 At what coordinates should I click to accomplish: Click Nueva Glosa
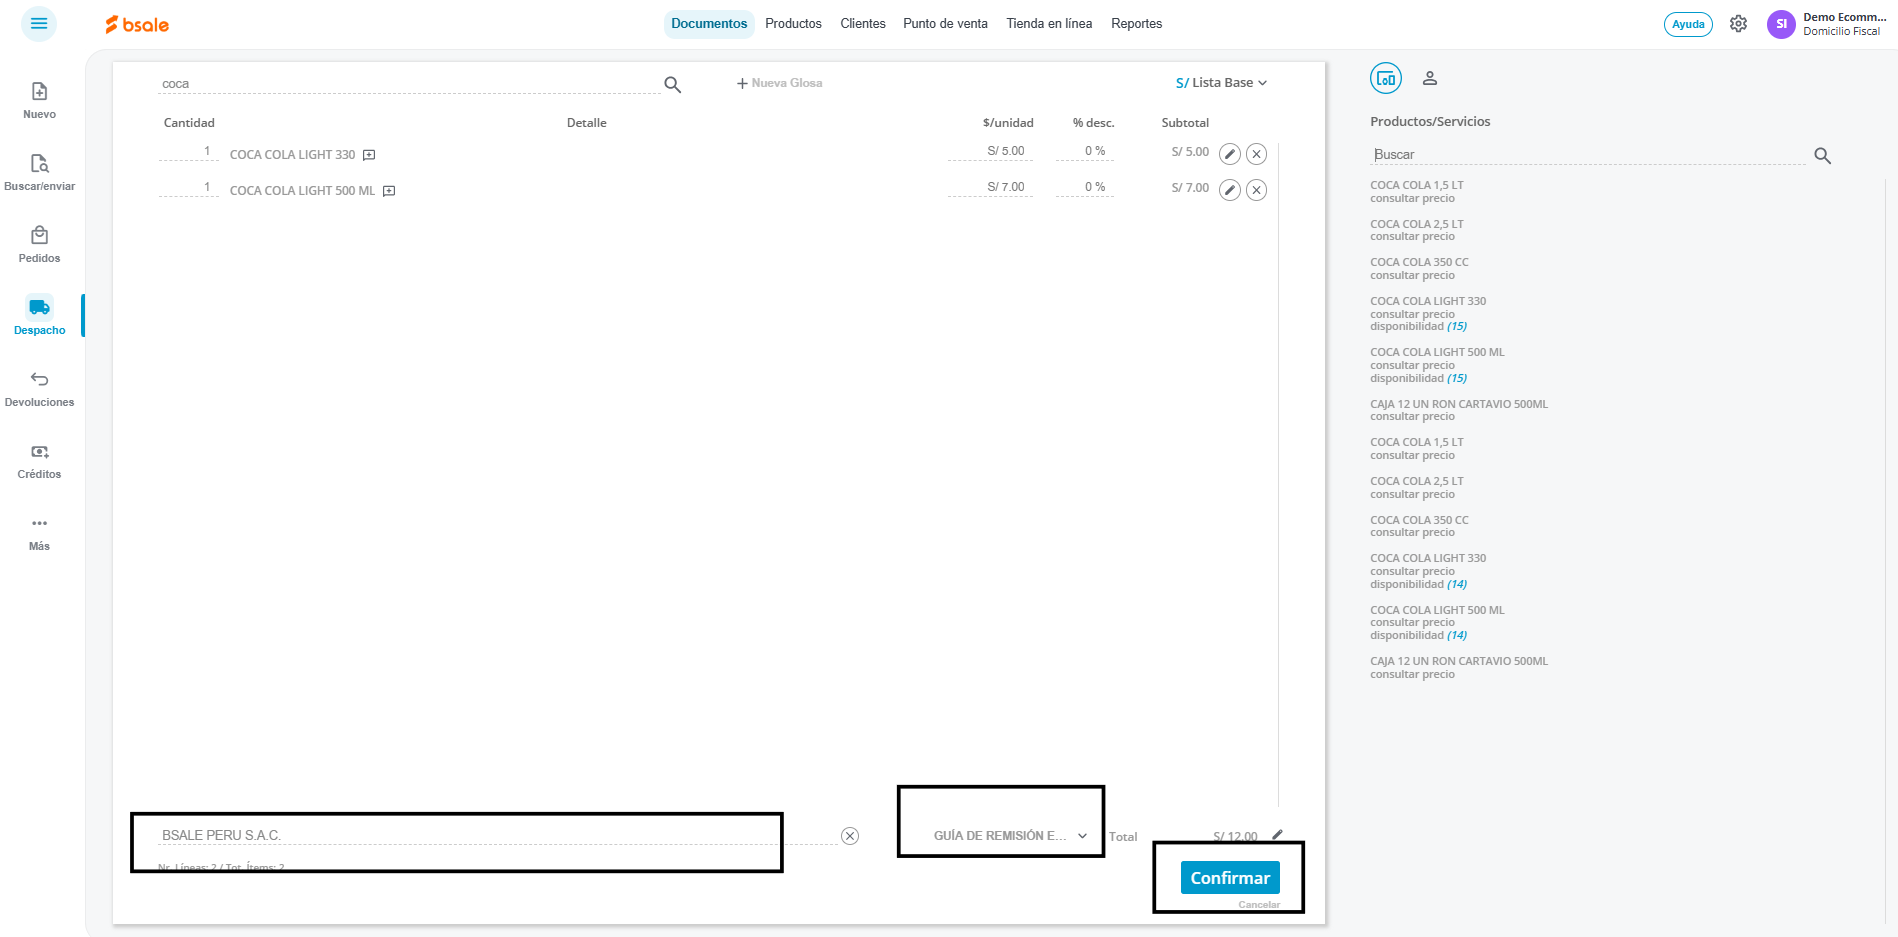(x=780, y=83)
